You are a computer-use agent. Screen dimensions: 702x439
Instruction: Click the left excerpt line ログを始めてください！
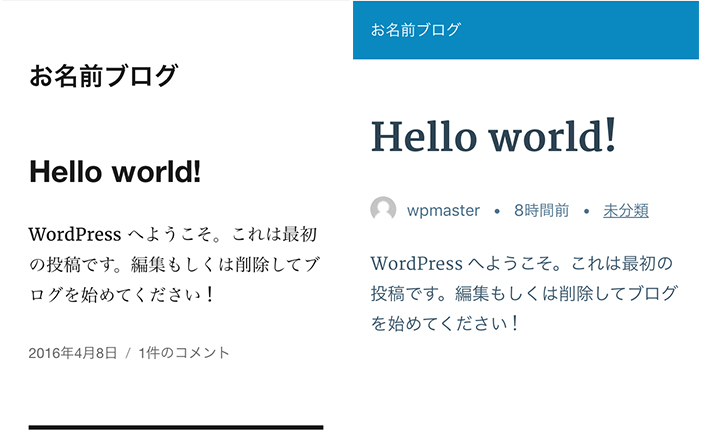(122, 295)
